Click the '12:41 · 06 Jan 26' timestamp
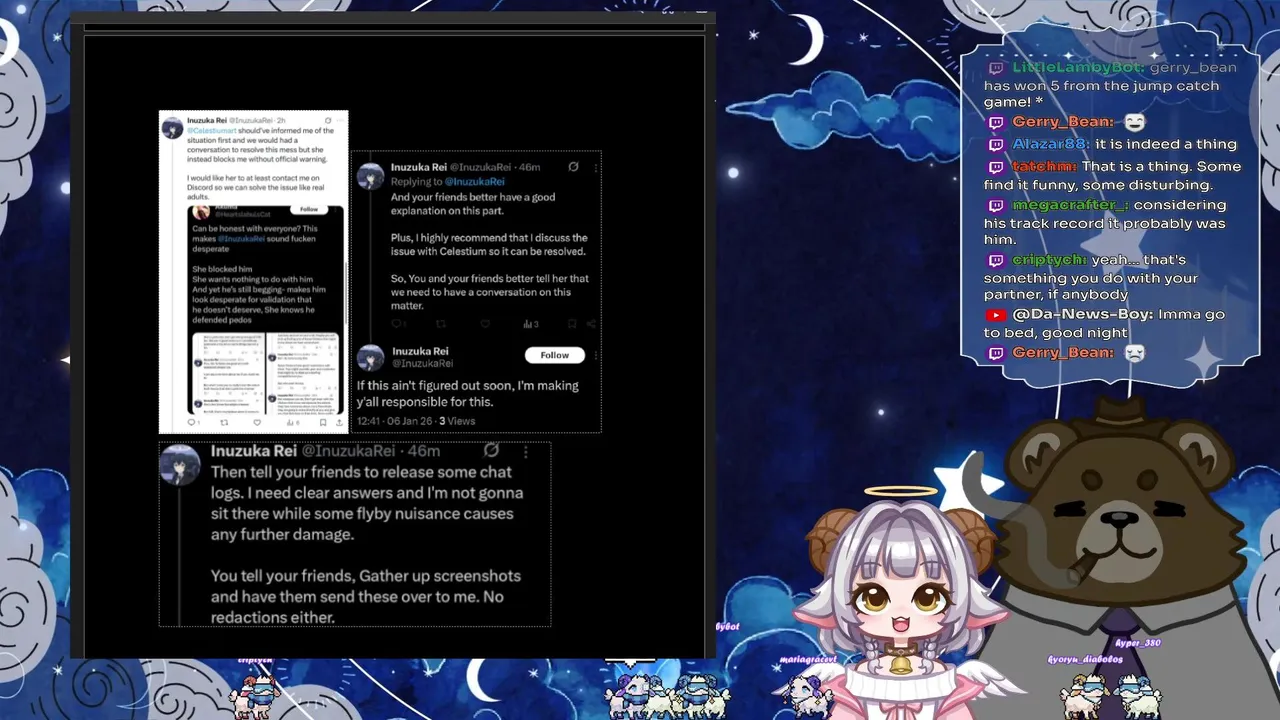Image resolution: width=1280 pixels, height=720 pixels. 395,421
